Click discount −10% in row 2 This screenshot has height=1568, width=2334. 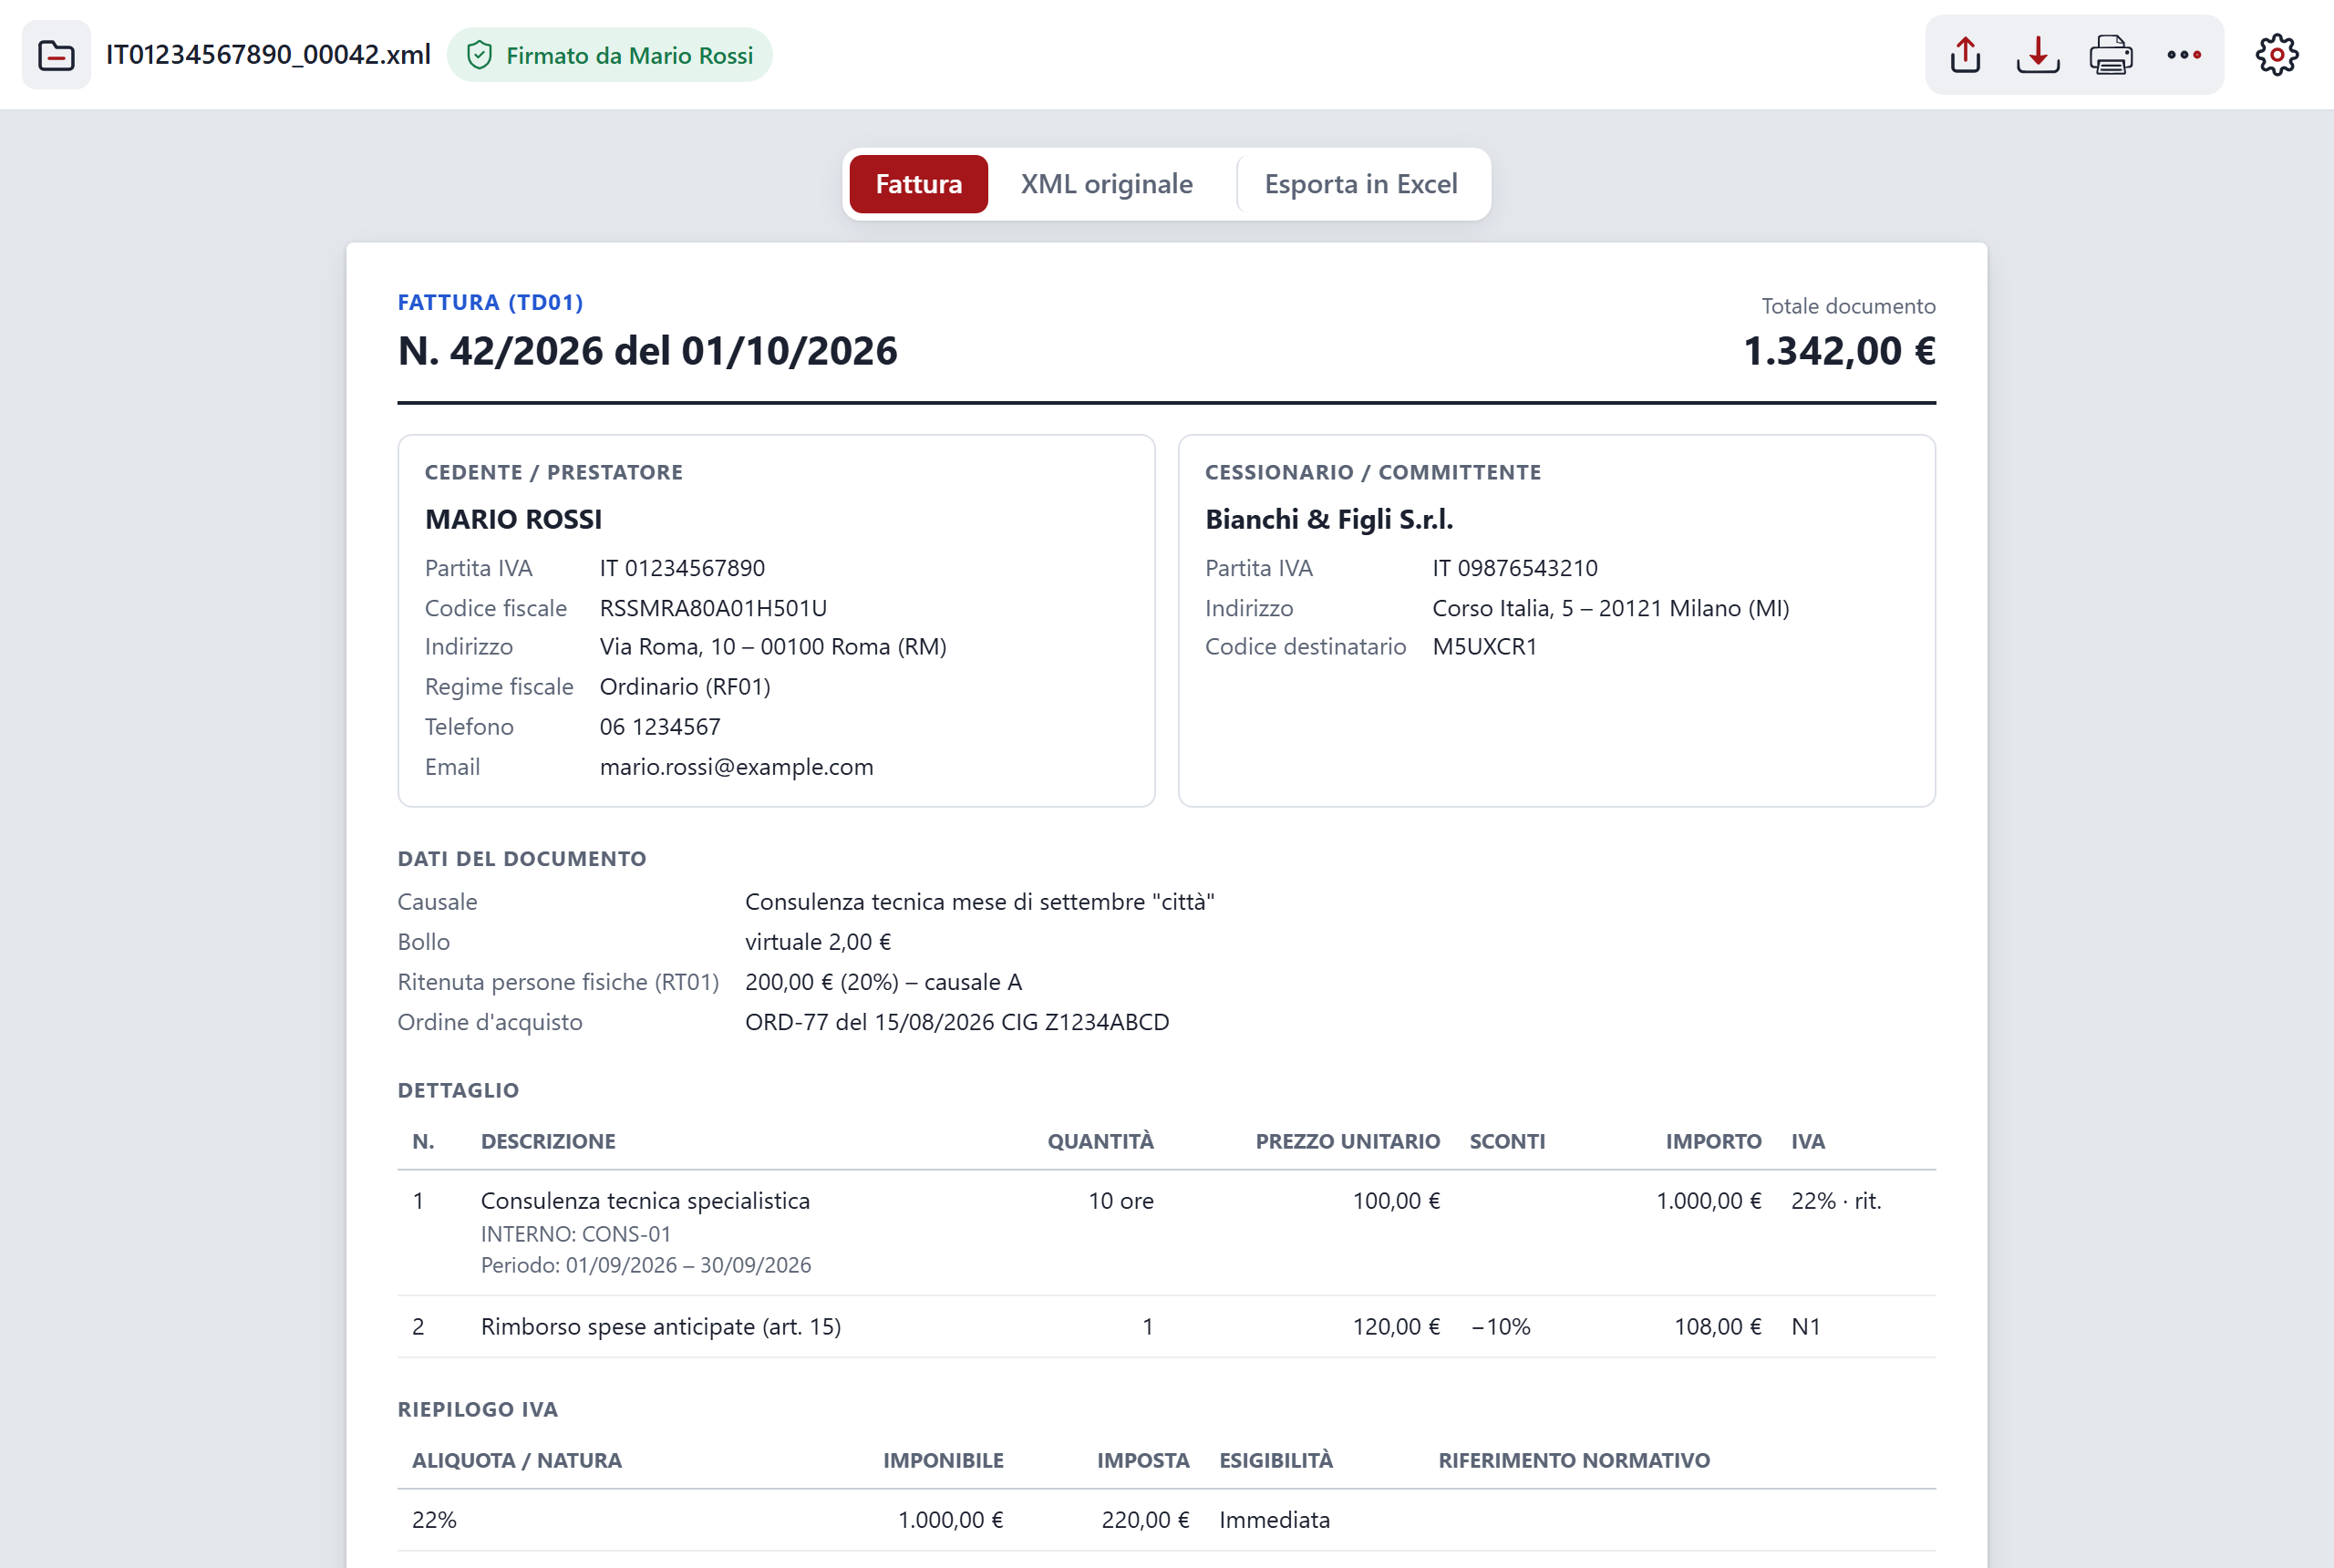click(x=1500, y=1327)
